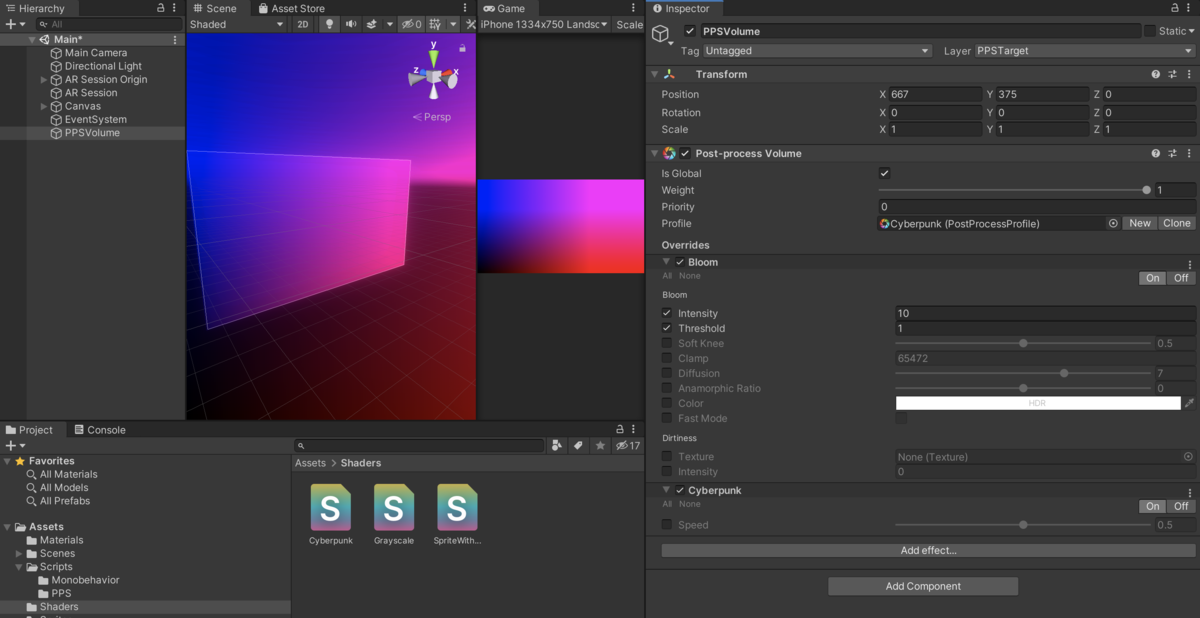
Task: Expand AR Session Origin in Hierarchy
Action: [43, 79]
